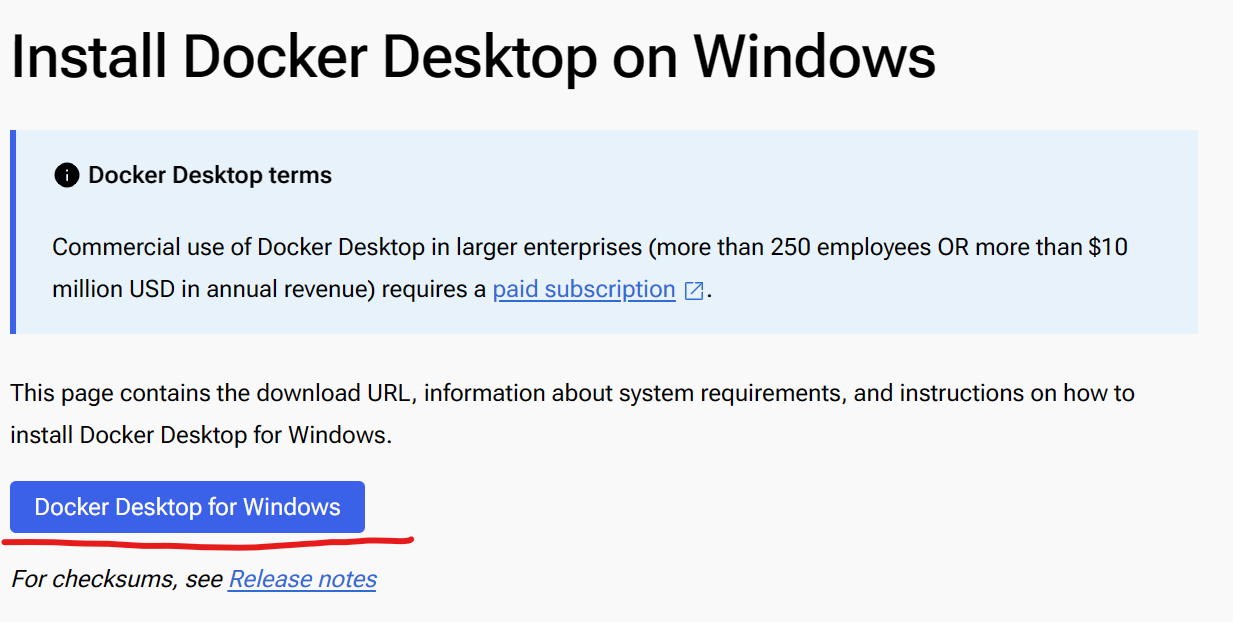Click the Install Docker Desktop on Windows heading
The width and height of the screenshot is (1233, 622).
pos(473,56)
